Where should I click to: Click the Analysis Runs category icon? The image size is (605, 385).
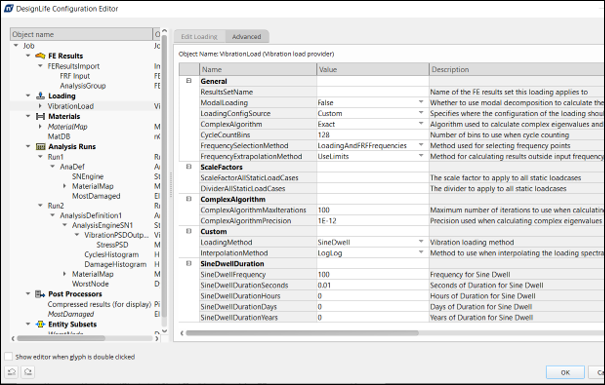pos(40,147)
